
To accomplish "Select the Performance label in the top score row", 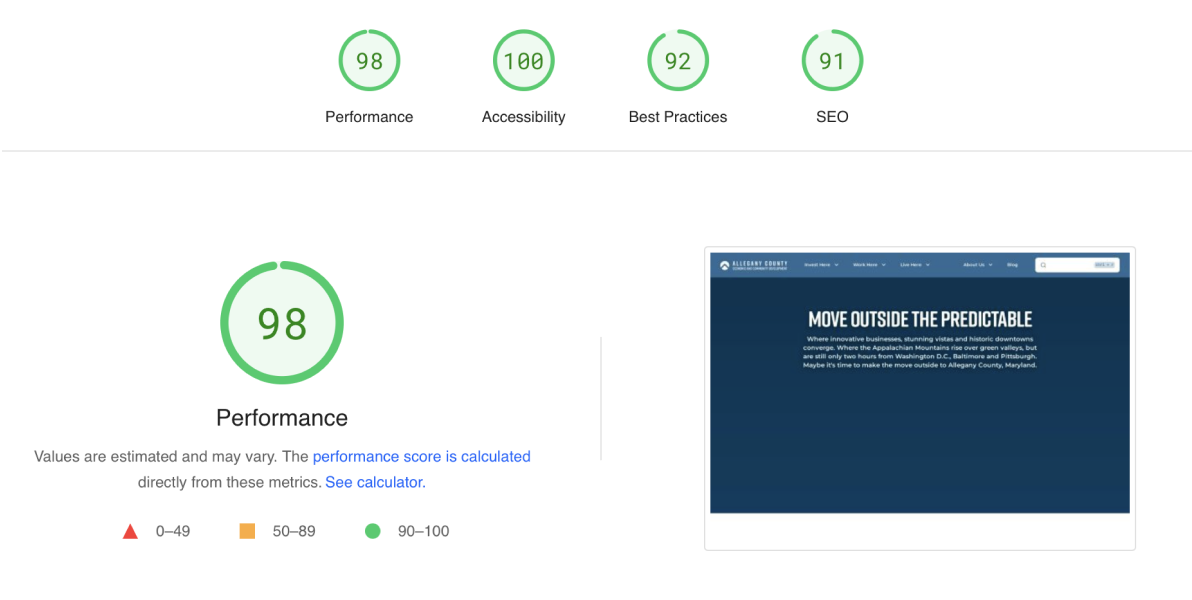I will [x=369, y=117].
